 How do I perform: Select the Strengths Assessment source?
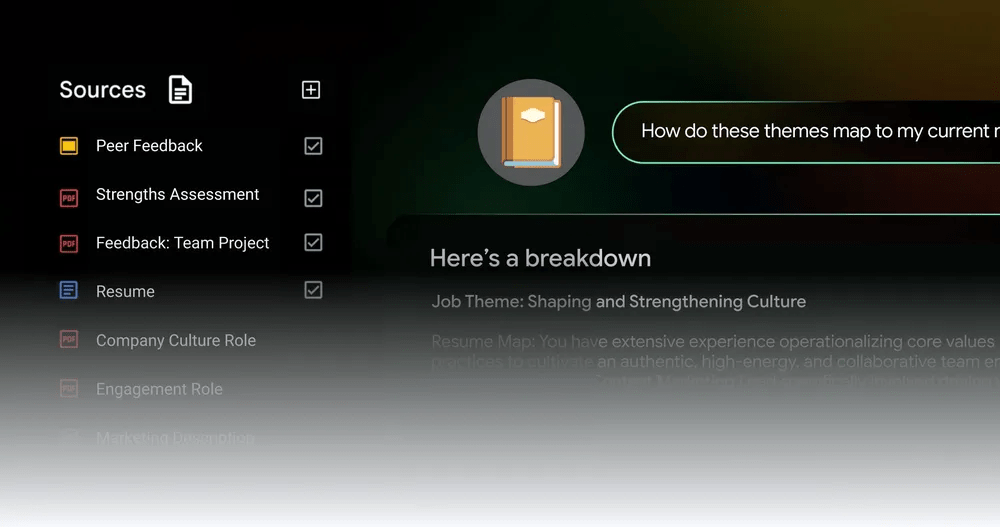tap(177, 195)
